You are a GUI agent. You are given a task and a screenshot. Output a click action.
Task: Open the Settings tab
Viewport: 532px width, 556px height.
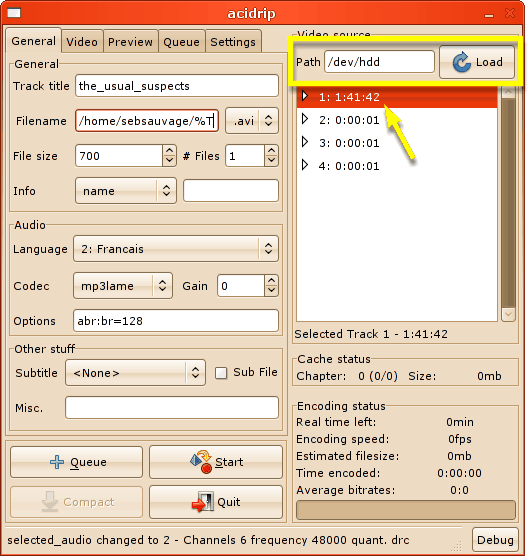[x=233, y=42]
